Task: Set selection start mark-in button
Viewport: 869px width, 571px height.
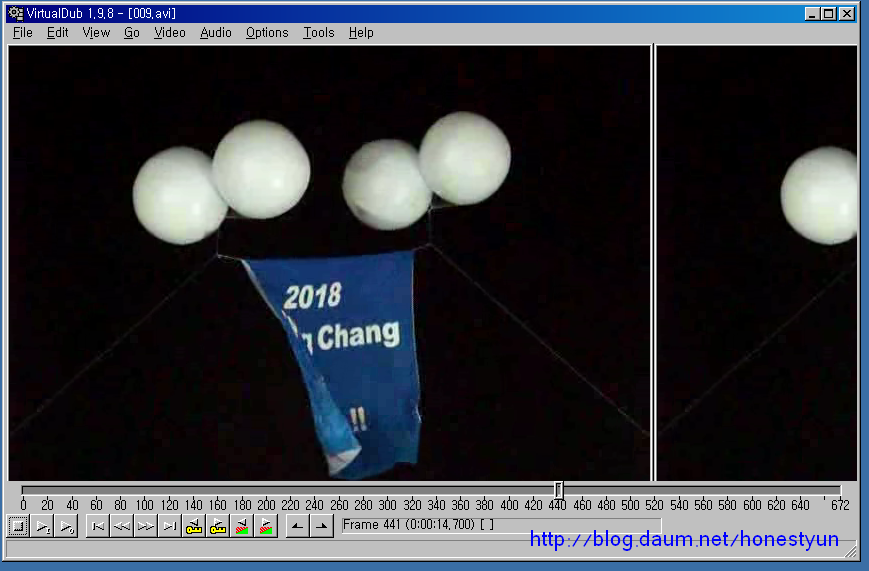Action: pyautogui.click(x=298, y=526)
